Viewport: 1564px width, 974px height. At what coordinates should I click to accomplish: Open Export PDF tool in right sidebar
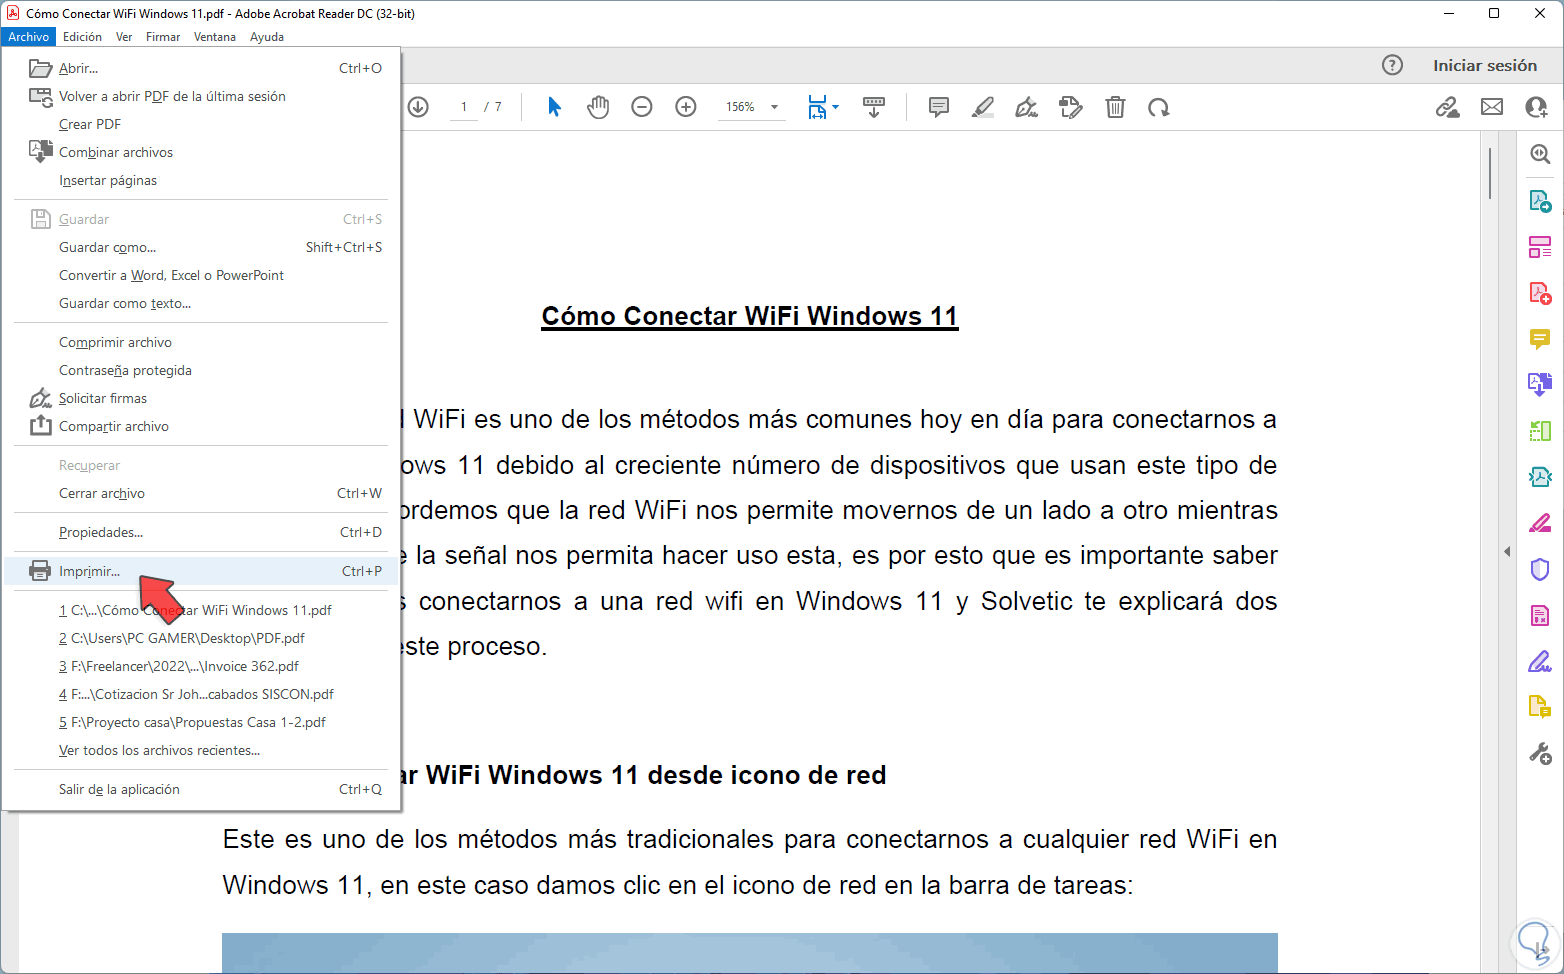point(1540,201)
